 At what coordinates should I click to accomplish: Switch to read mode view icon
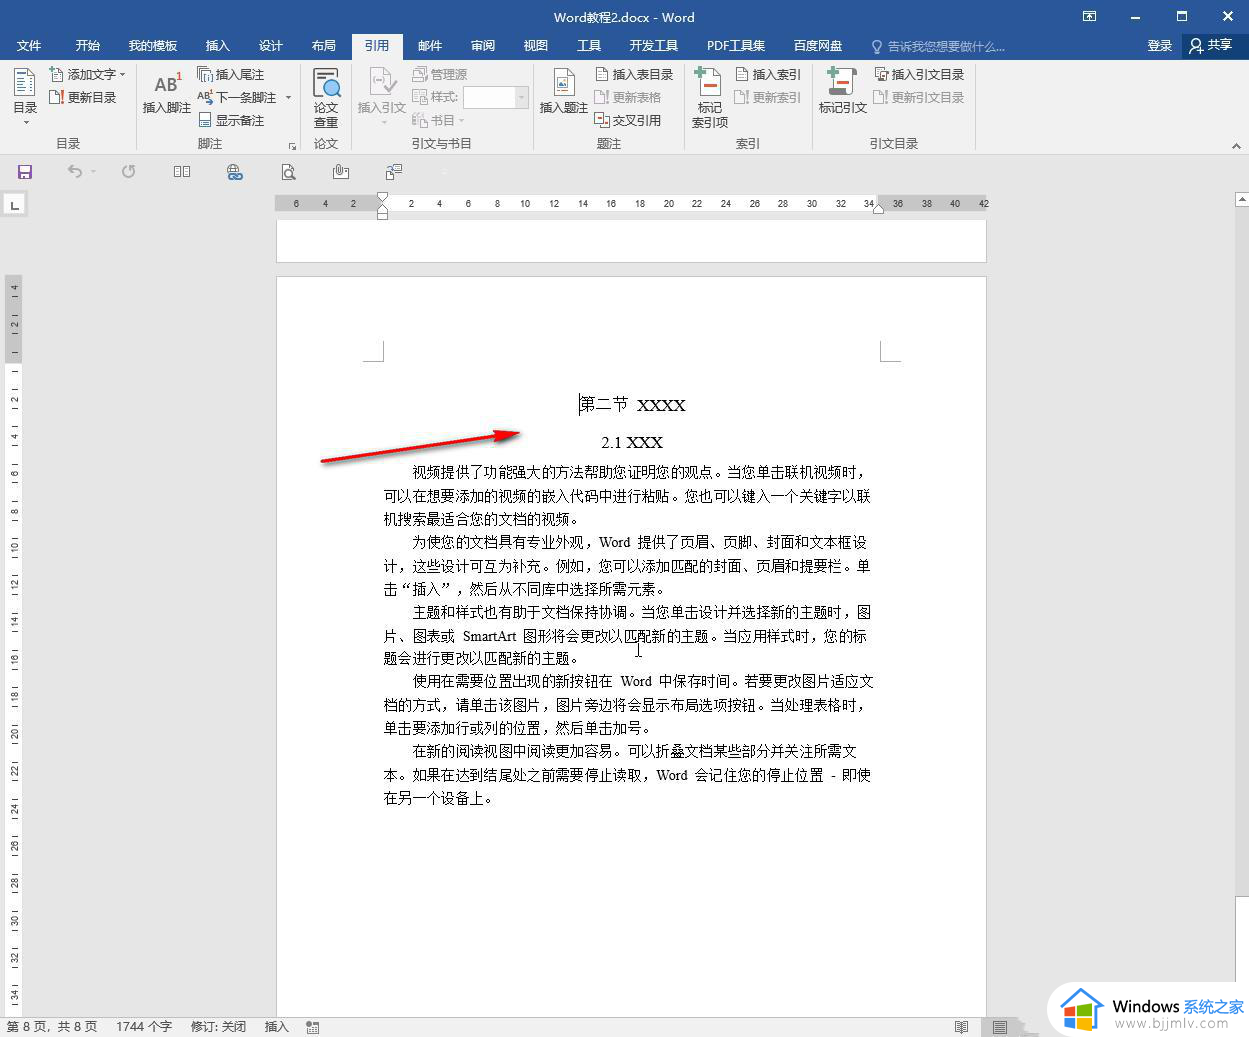(x=961, y=1027)
